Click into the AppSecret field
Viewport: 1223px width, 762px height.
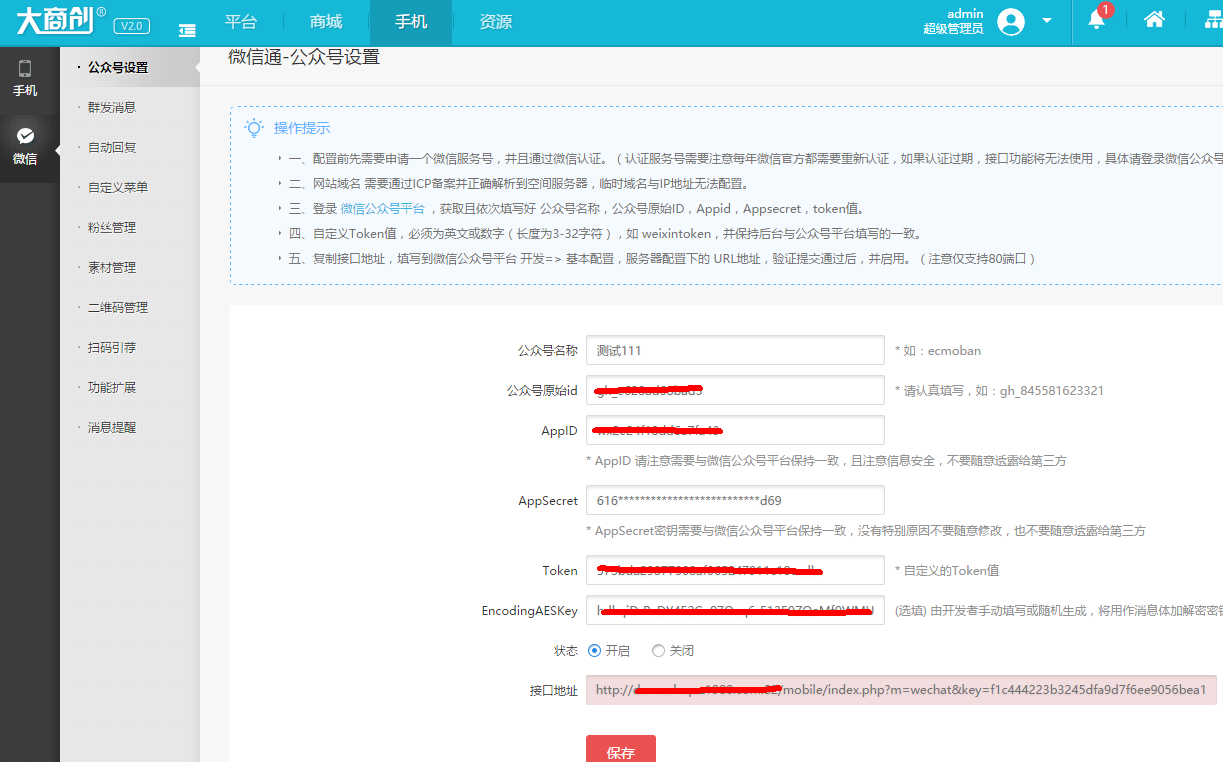coord(735,500)
